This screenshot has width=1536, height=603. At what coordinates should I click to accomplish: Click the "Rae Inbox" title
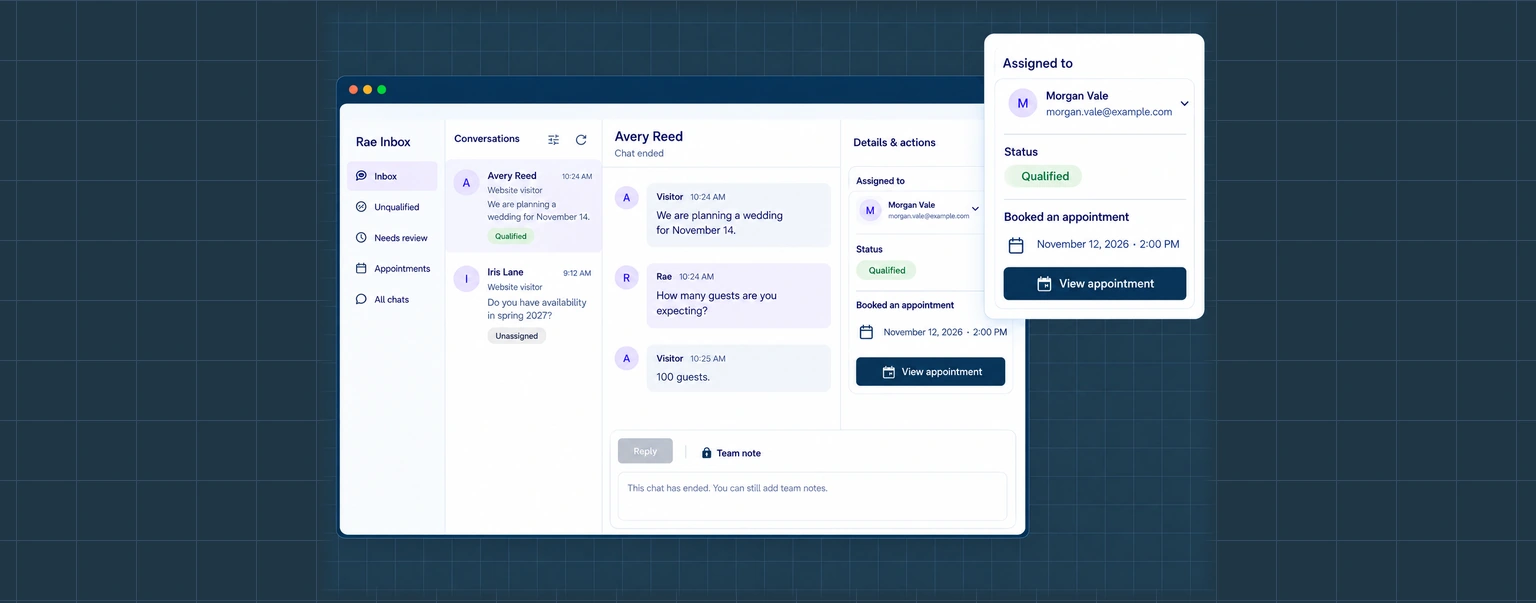click(x=383, y=142)
